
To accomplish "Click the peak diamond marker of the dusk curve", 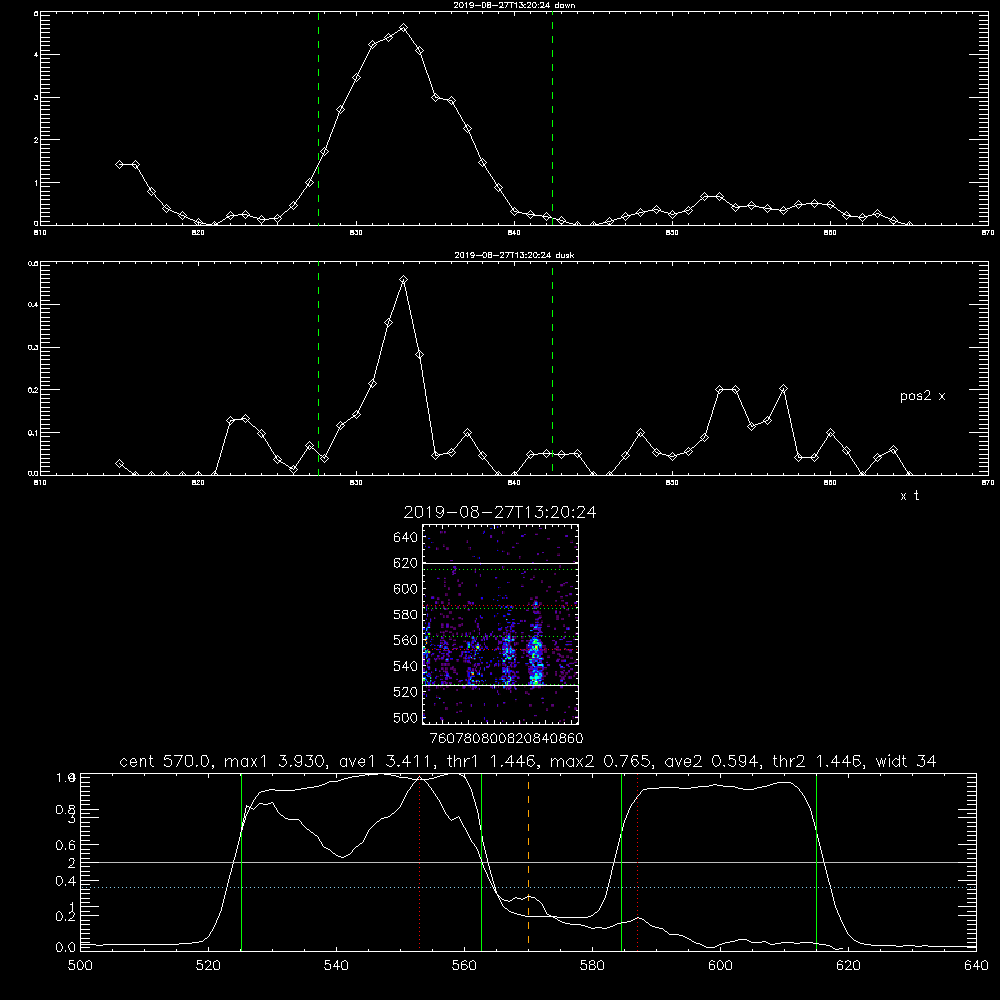I will point(403,279).
